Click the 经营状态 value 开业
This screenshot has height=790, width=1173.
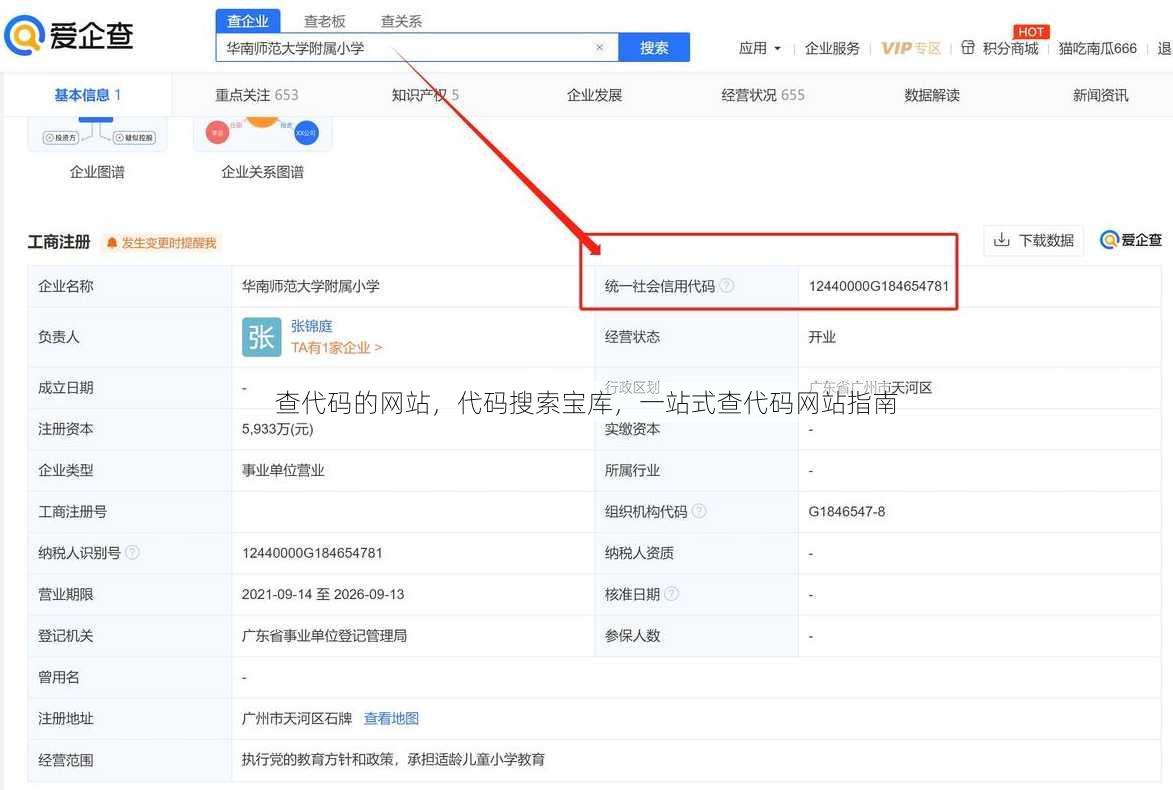[821, 337]
